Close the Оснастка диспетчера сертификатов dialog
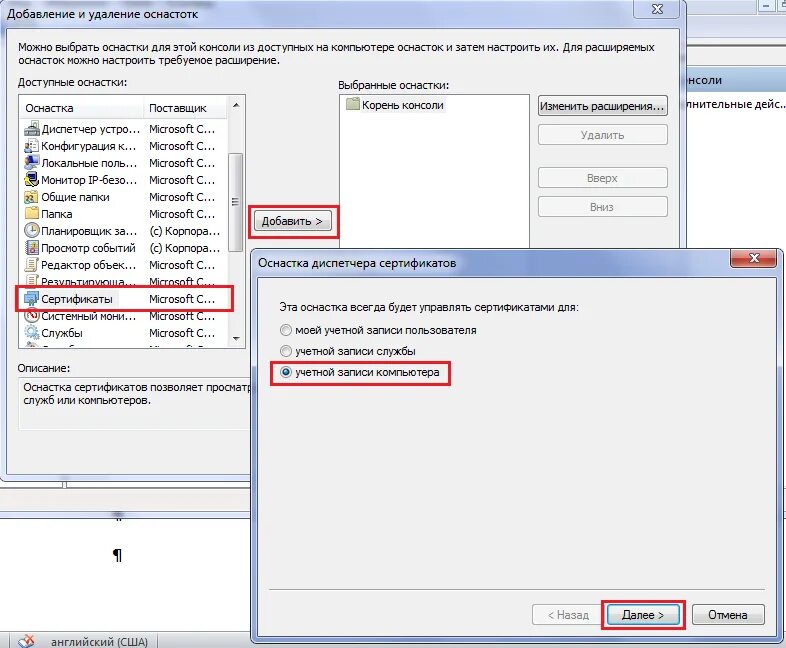786x648 pixels. [754, 258]
